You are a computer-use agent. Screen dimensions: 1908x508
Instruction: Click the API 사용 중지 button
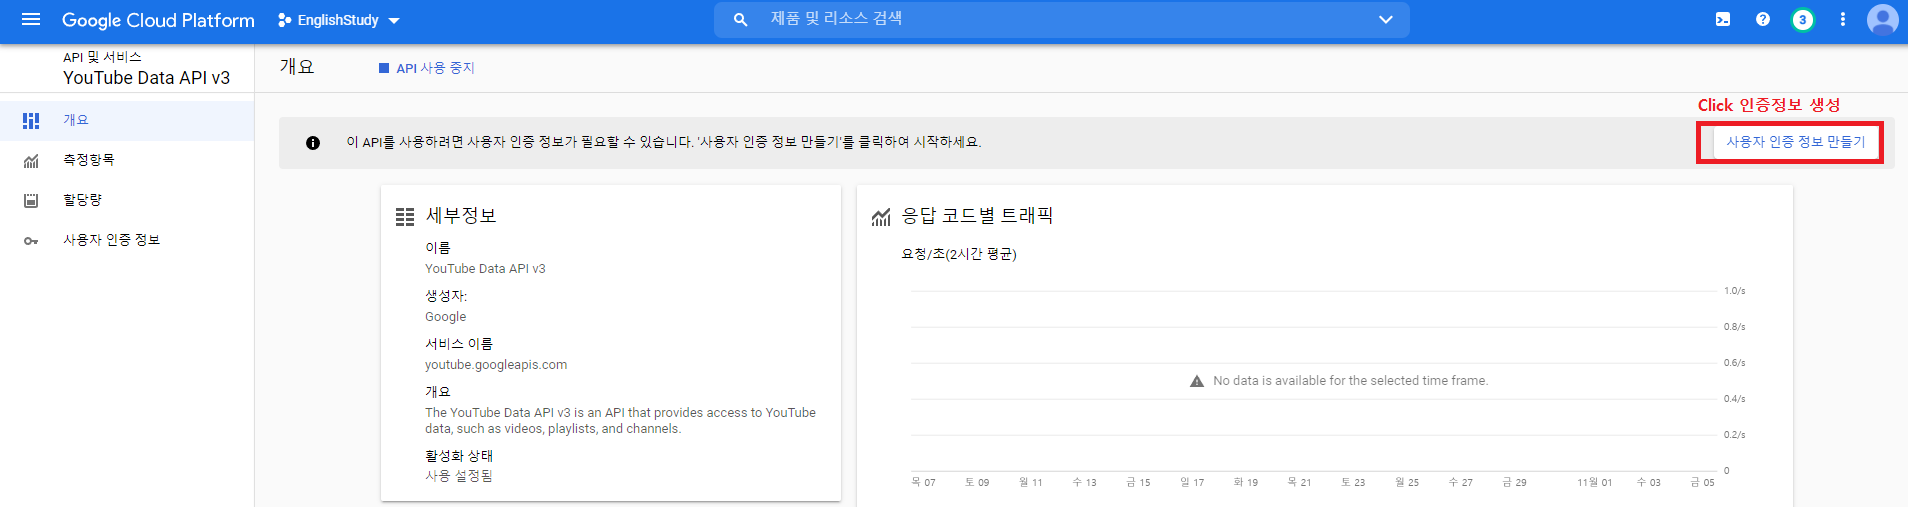pyautogui.click(x=427, y=68)
